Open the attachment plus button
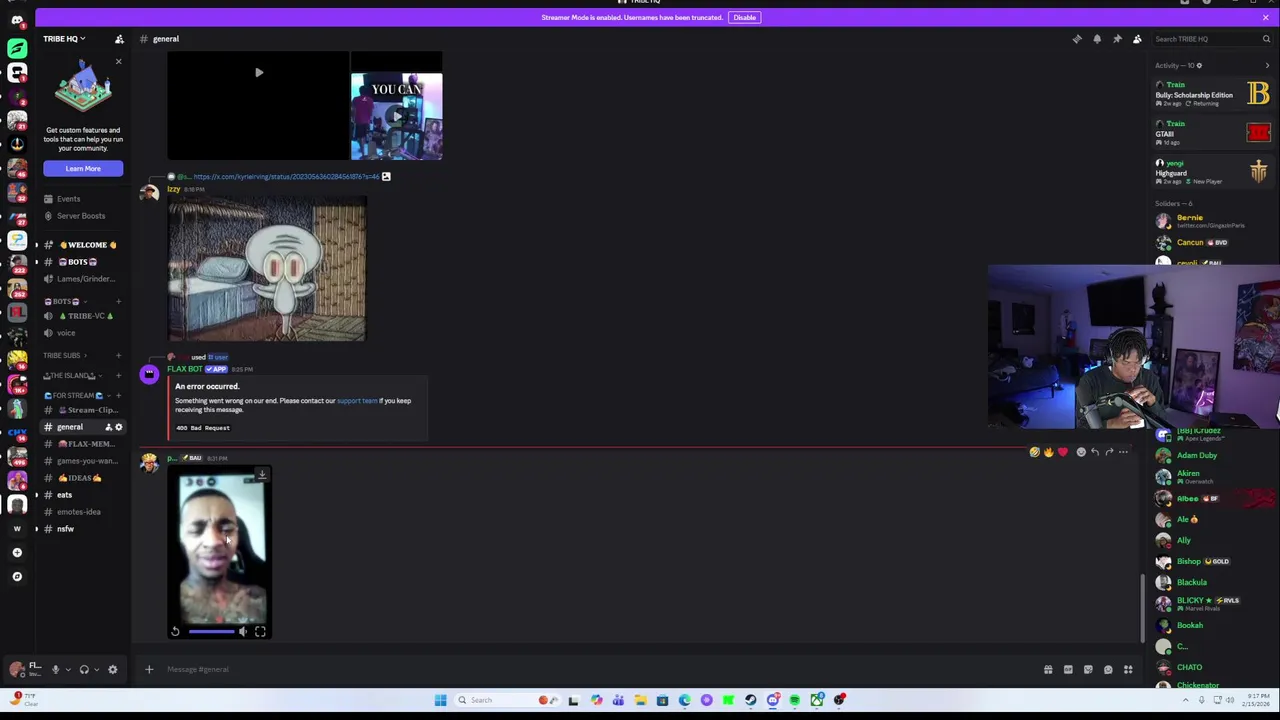The width and height of the screenshot is (1280, 720). pos(149,669)
